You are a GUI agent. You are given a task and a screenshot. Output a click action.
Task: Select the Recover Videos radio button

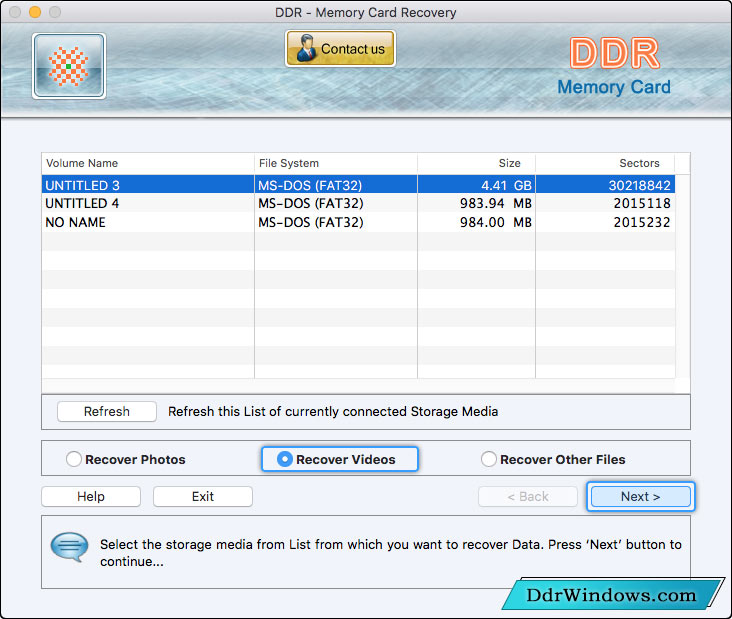[x=285, y=459]
